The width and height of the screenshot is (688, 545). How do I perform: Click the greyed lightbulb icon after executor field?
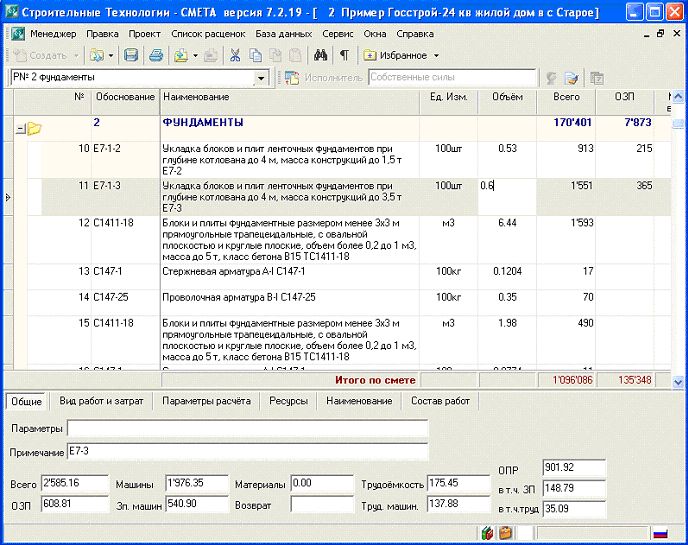click(x=552, y=78)
